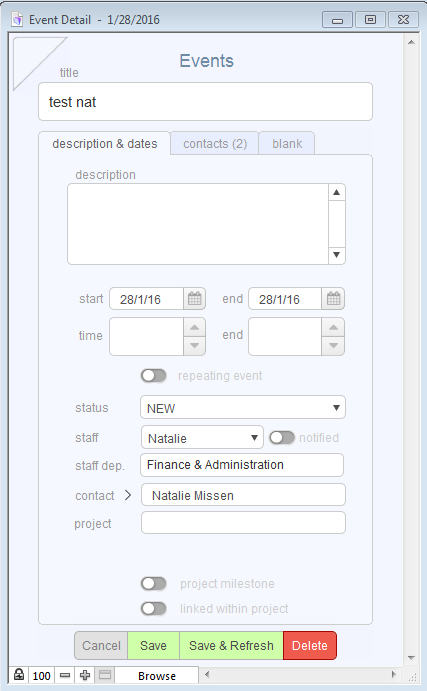Click the zoom out icon in status bar
Image resolution: width=427 pixels, height=691 pixels.
[65, 675]
